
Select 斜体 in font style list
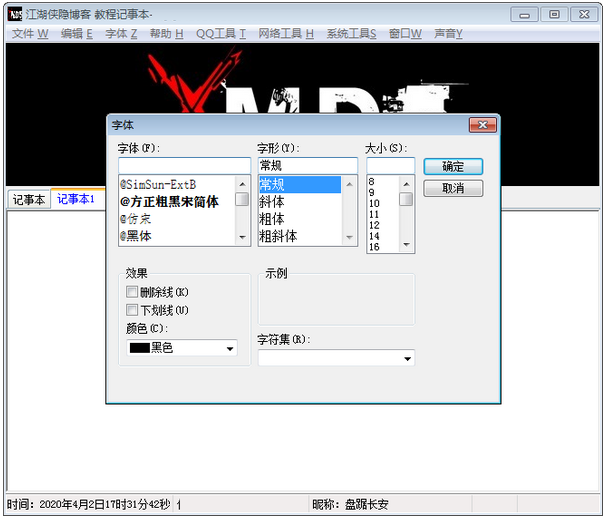click(x=300, y=201)
